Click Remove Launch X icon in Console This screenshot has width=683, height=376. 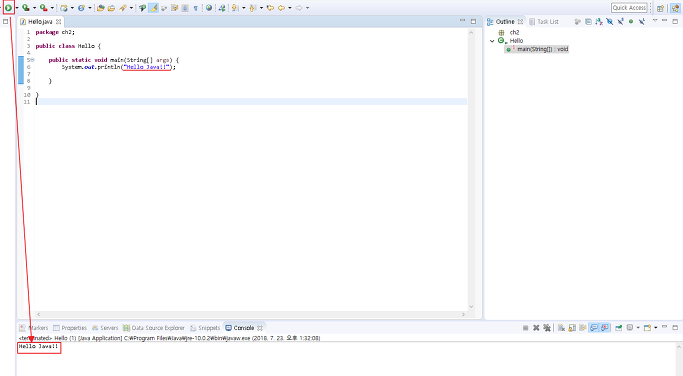tap(536, 328)
